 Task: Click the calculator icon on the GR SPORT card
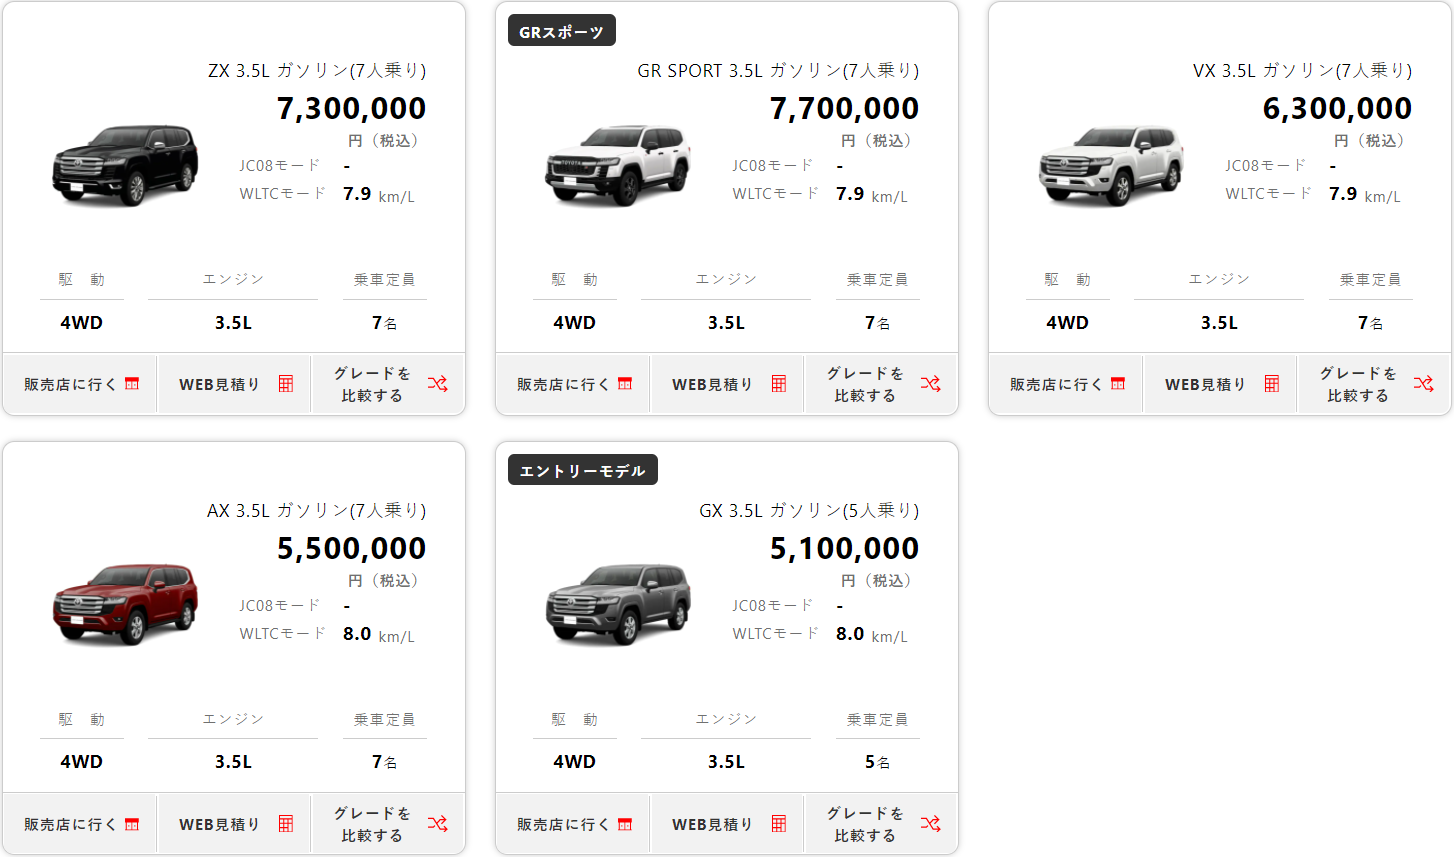click(x=779, y=384)
